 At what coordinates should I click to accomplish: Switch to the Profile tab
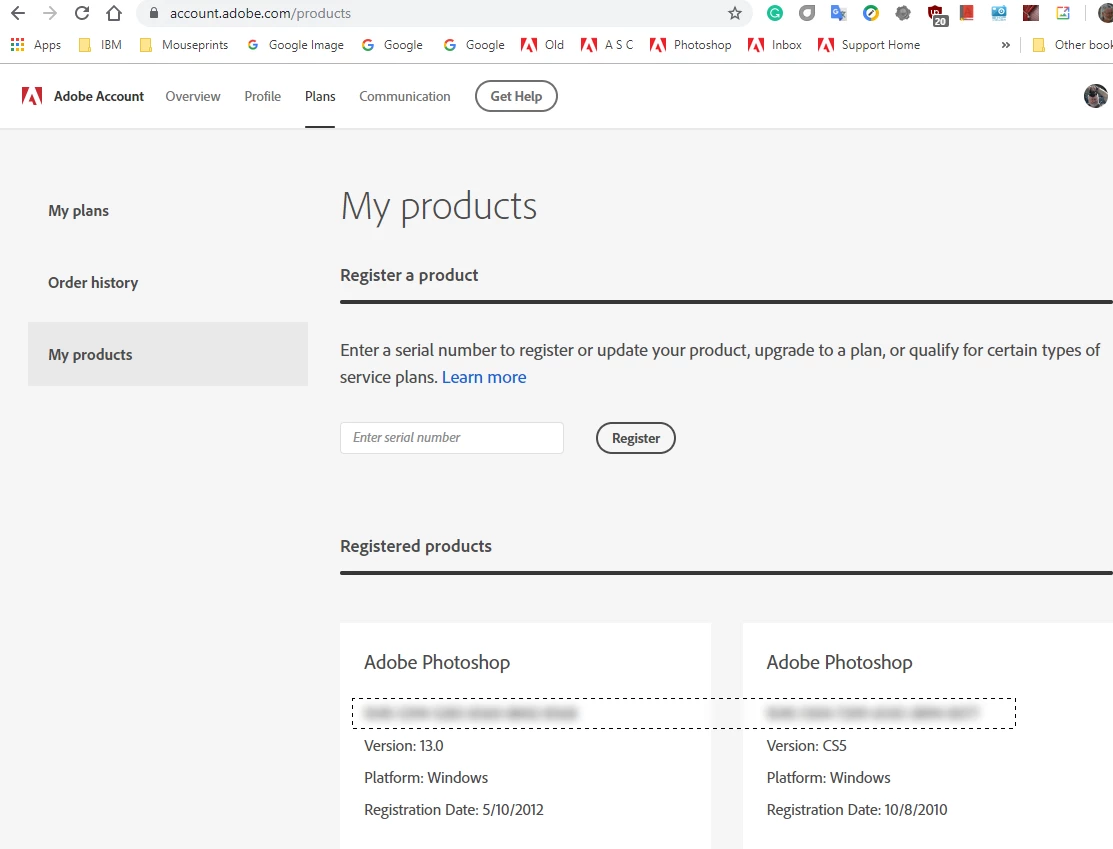tap(263, 96)
